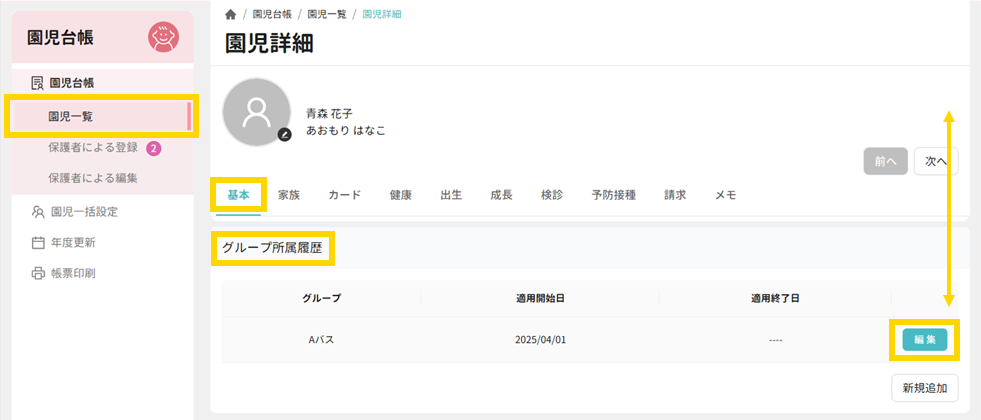
Task: Select 園児一覧 in the sidebar
Action: [71, 116]
